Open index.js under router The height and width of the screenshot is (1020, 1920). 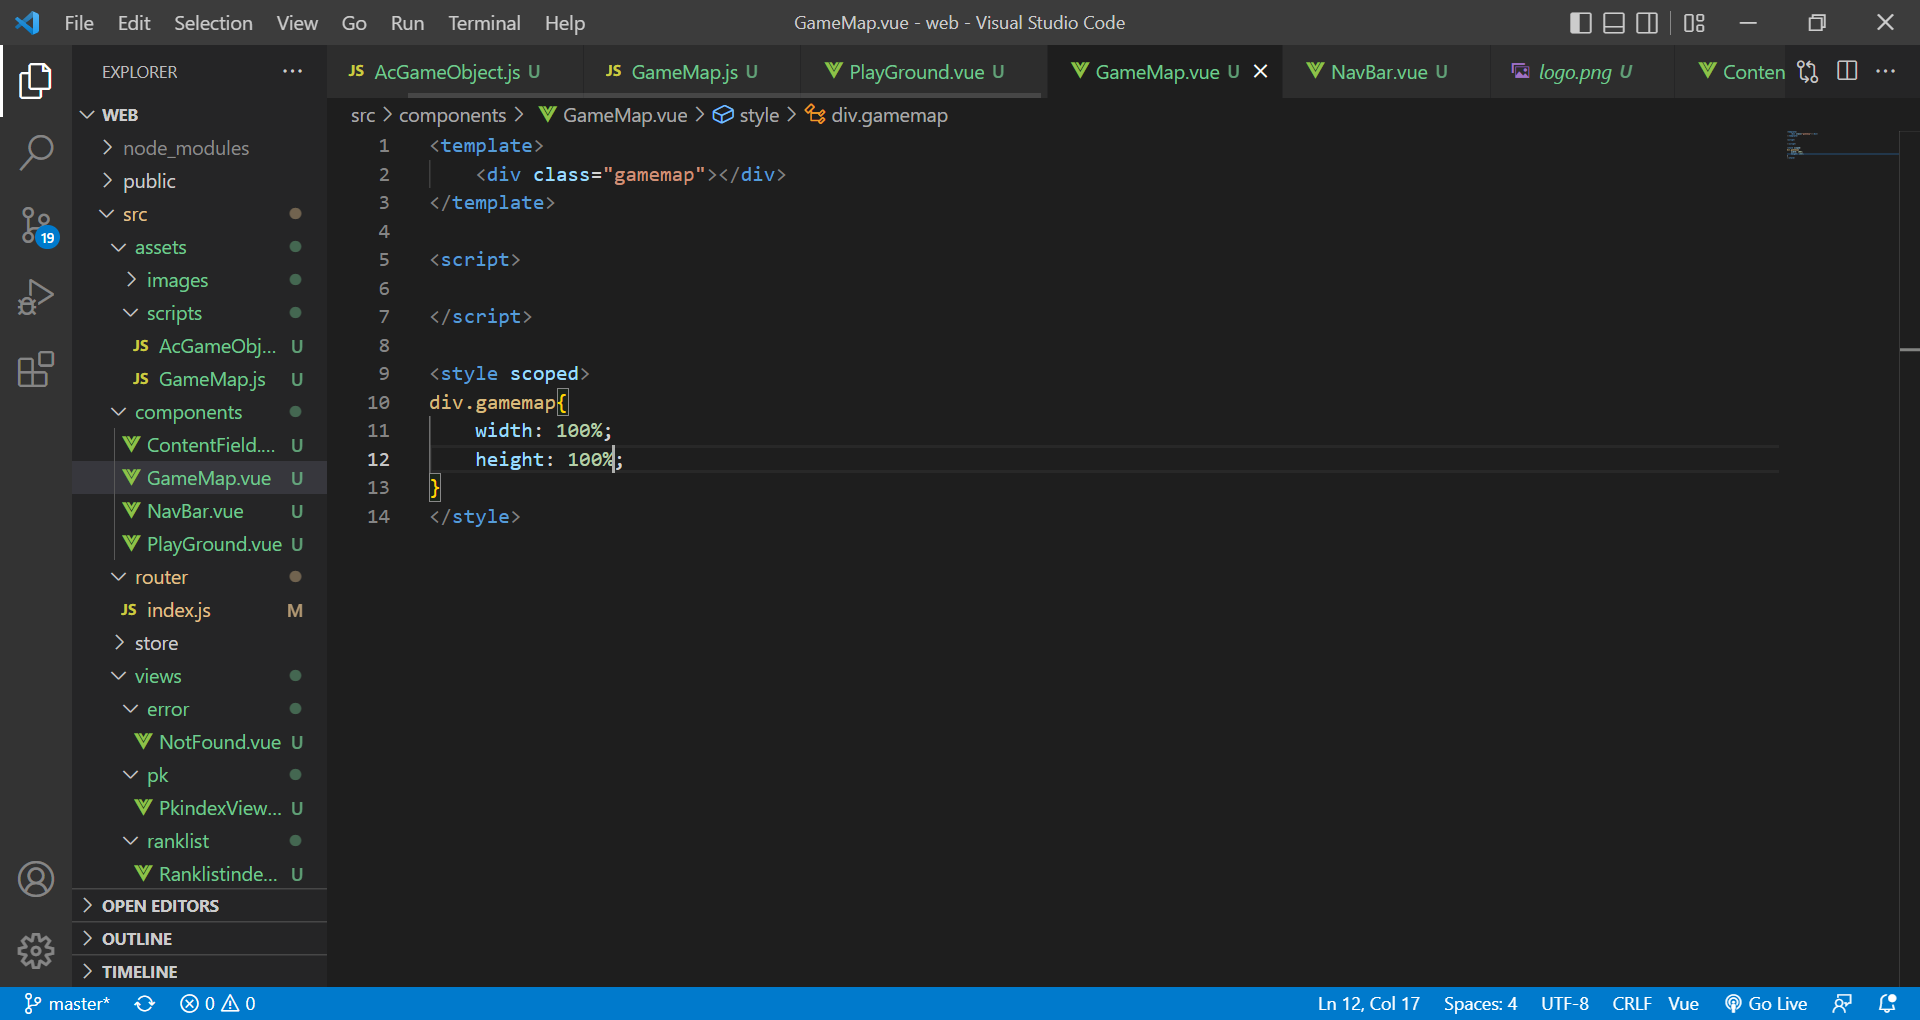coord(199,610)
